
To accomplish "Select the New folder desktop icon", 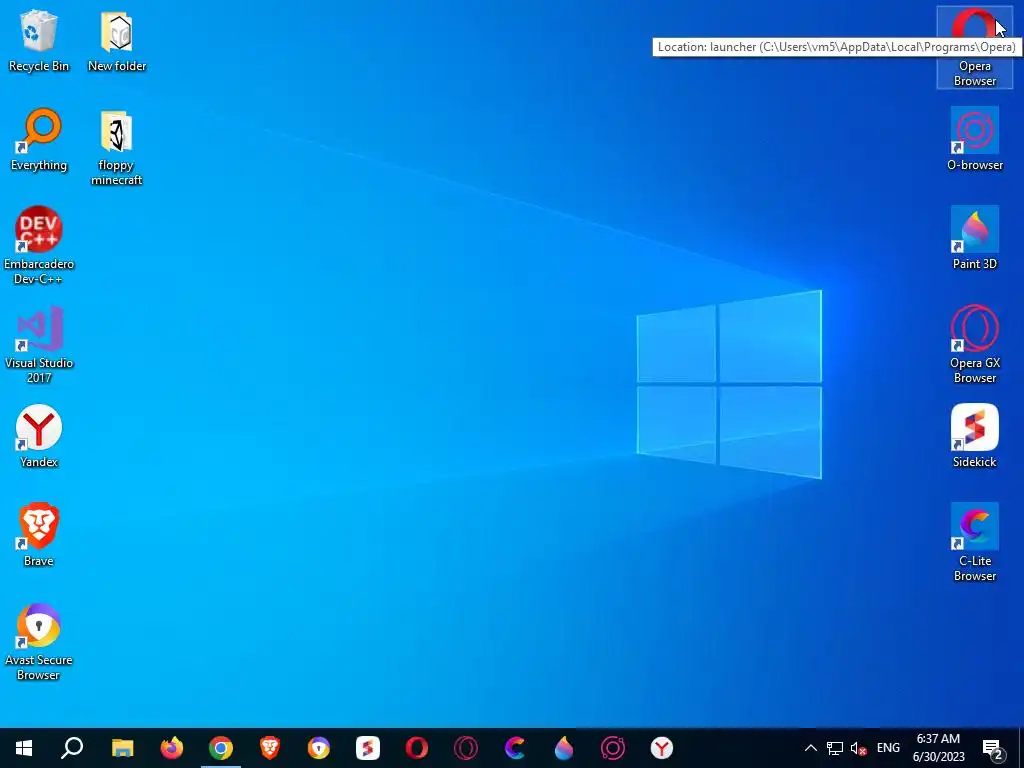I will (117, 40).
